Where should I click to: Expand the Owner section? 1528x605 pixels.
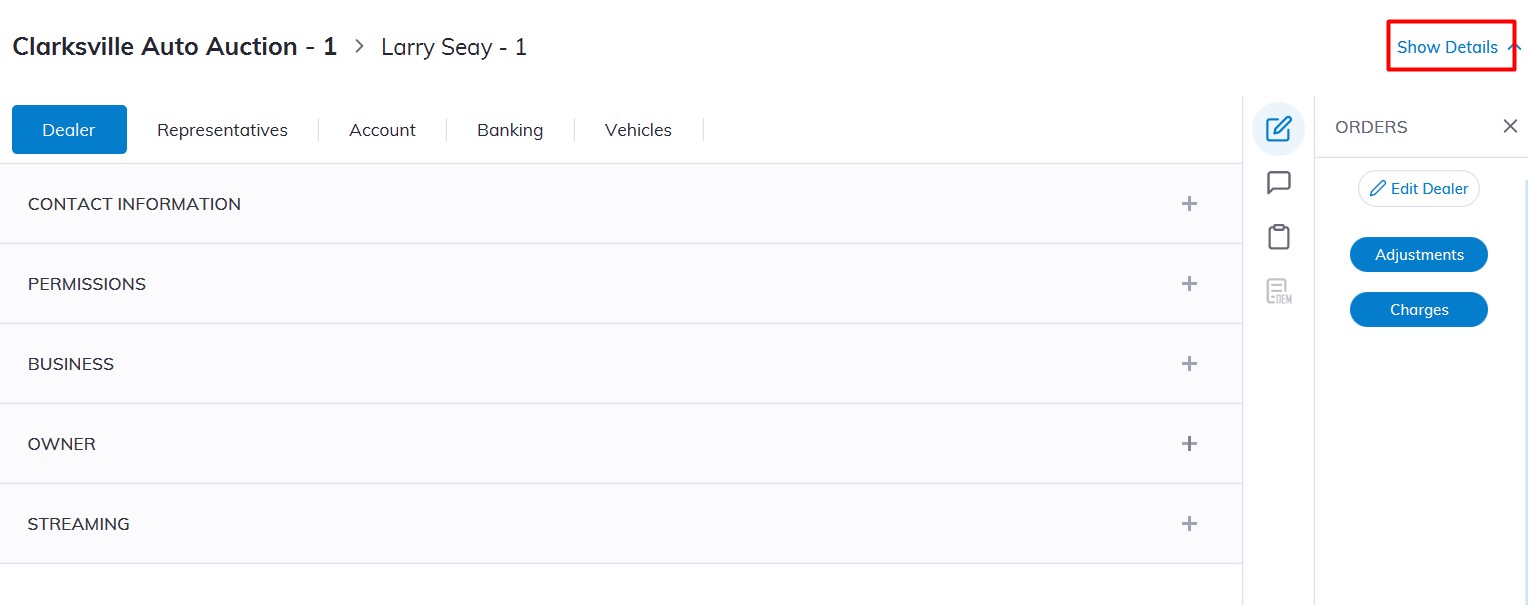[1189, 444]
